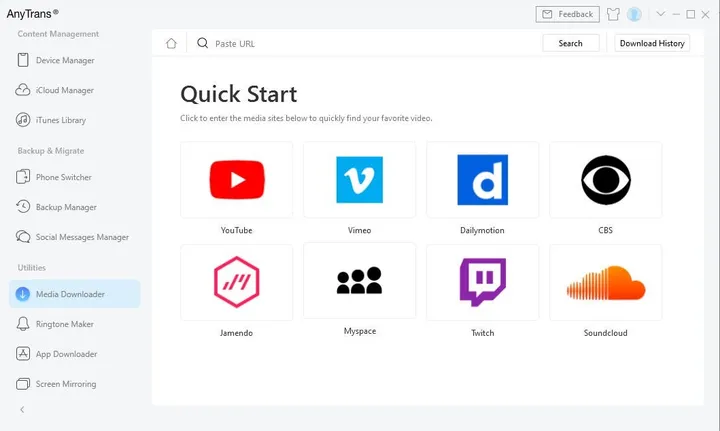
Task: Open Device Manager in sidebar
Action: click(74, 60)
